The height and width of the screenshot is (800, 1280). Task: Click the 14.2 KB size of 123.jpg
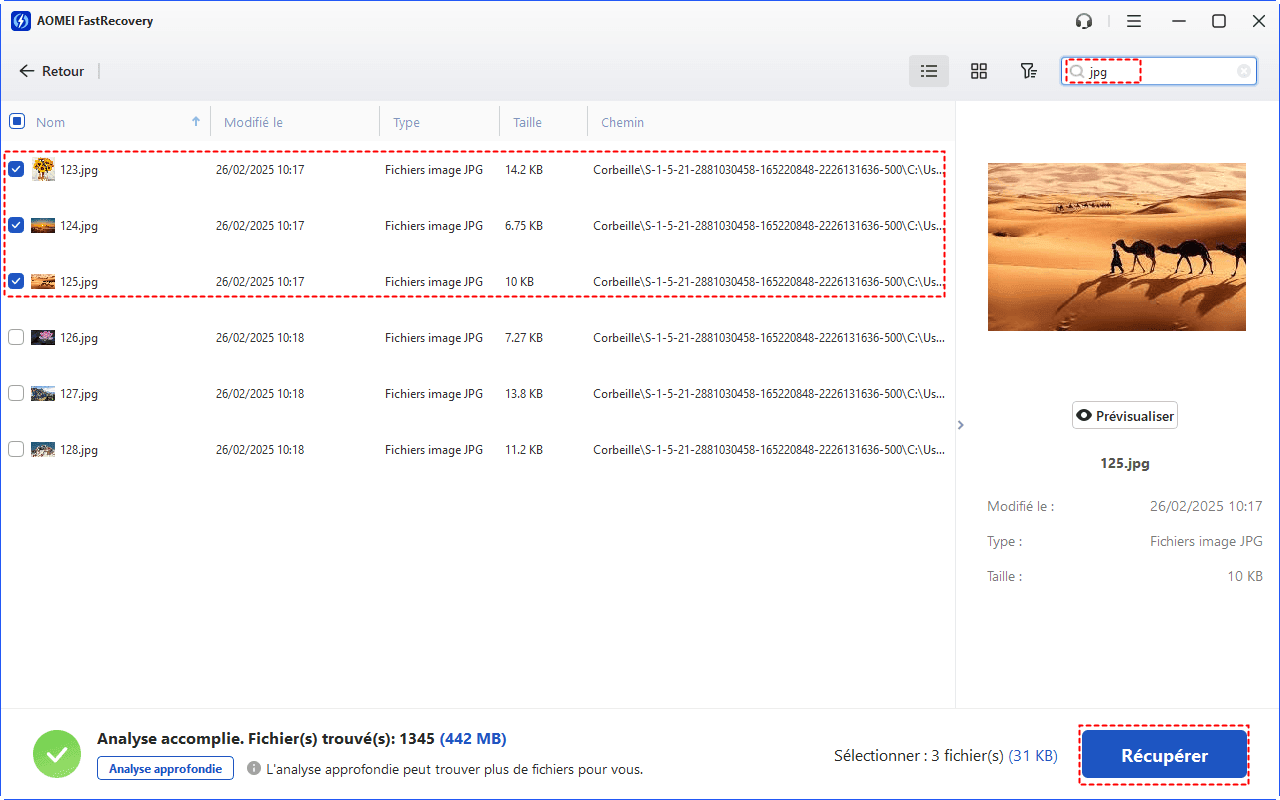coord(524,170)
